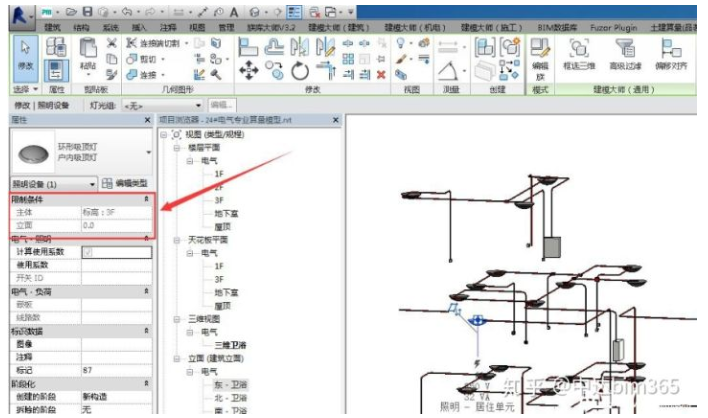Click the 环形吸顶灯 lamp preview thumbnail
Image resolution: width=708 pixels, height=418 pixels.
coord(33,153)
